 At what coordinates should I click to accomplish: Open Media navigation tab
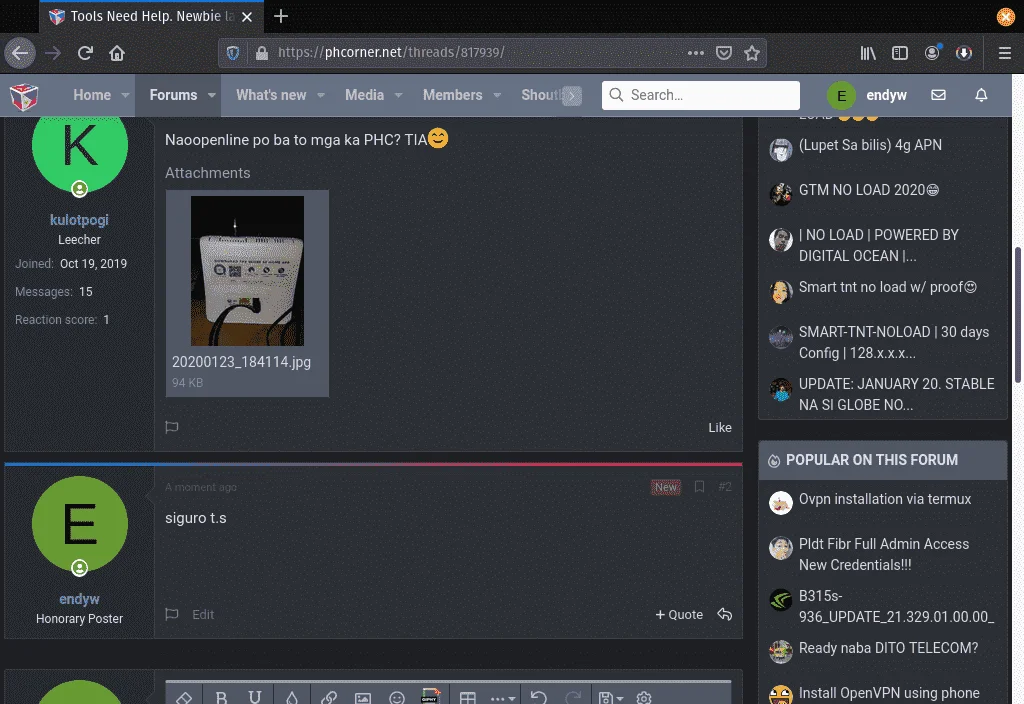pos(364,95)
